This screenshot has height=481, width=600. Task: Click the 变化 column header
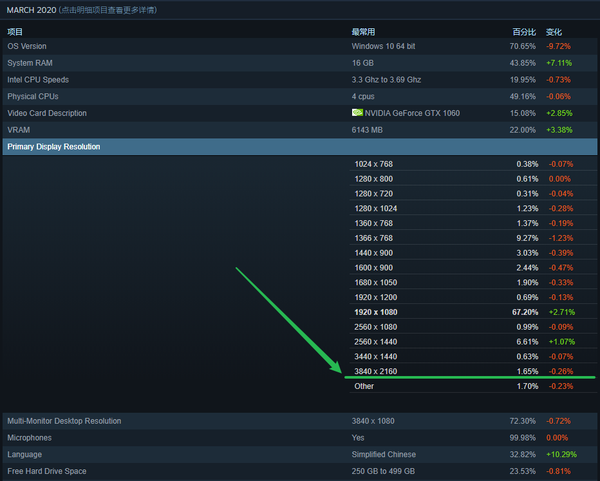click(554, 32)
